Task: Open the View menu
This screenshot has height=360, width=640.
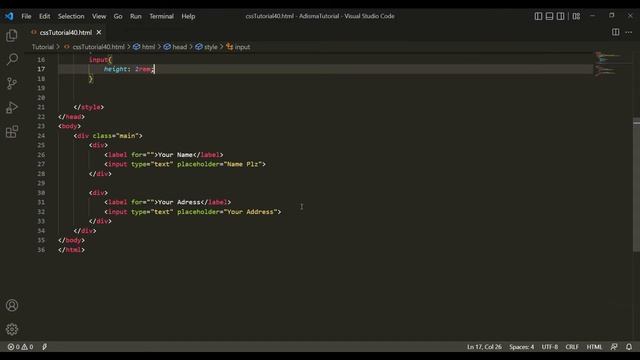Action: 99,16
